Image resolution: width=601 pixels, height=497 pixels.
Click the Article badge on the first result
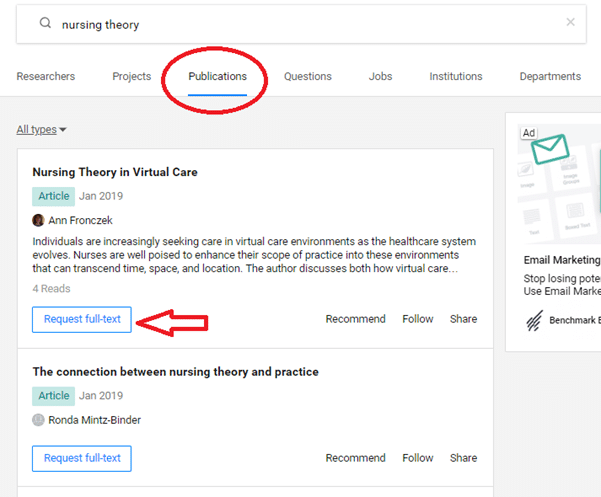coord(53,196)
